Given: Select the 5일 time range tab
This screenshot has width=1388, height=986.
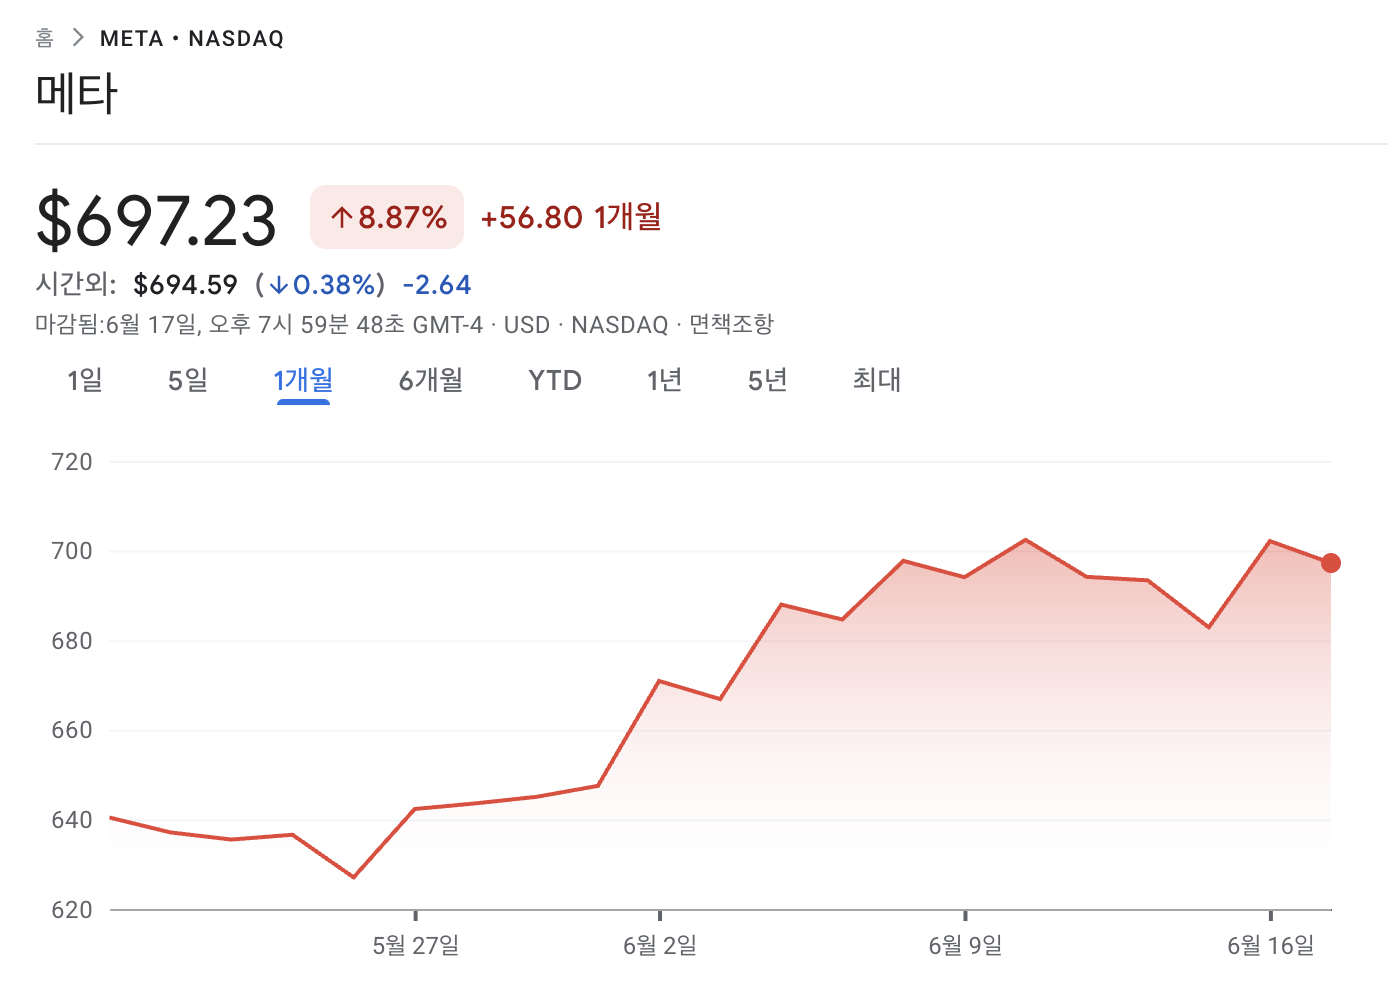Looking at the screenshot, I should [188, 380].
